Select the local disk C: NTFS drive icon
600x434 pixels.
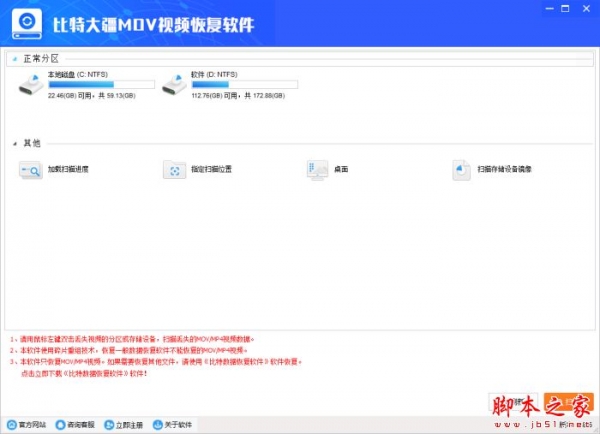(31, 85)
